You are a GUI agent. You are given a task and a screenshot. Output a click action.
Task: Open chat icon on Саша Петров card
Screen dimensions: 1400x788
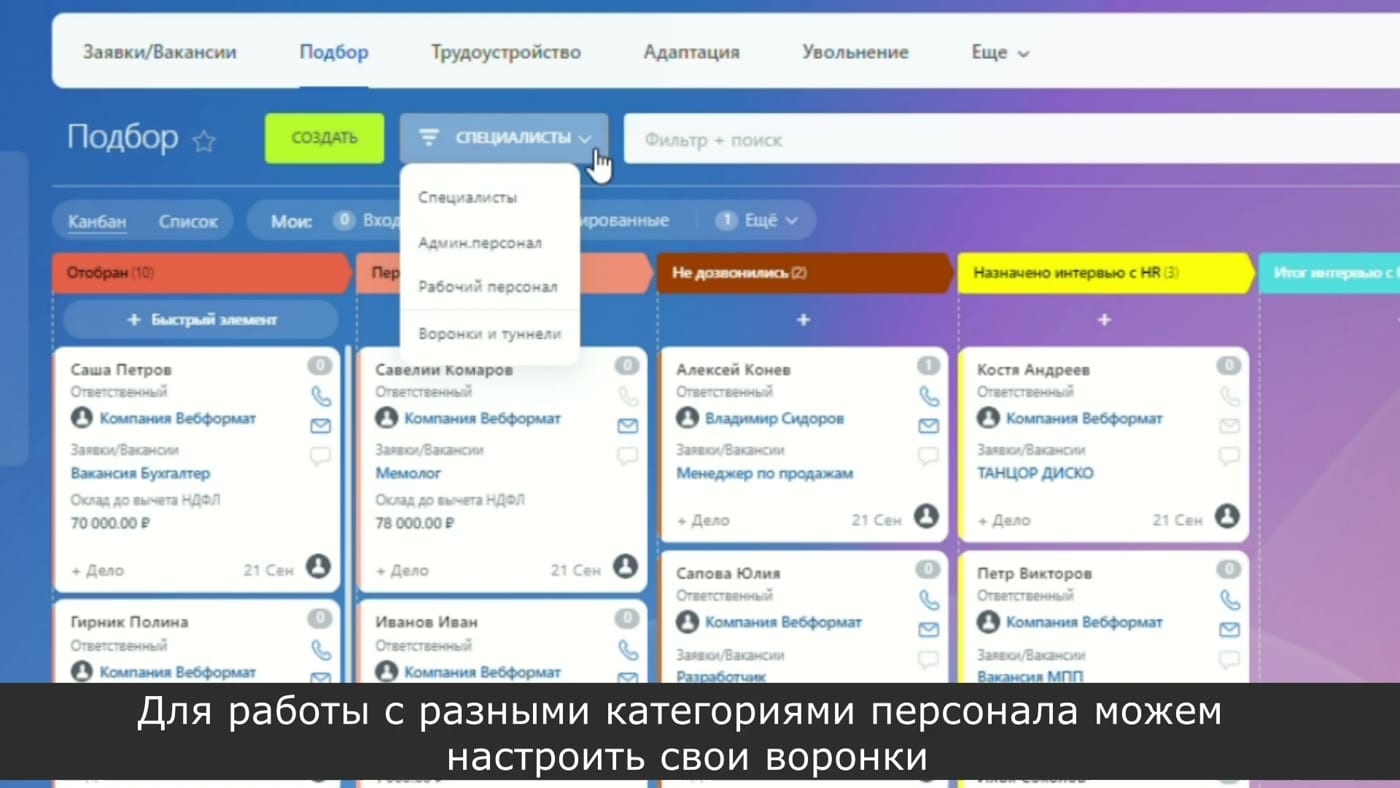pos(320,456)
